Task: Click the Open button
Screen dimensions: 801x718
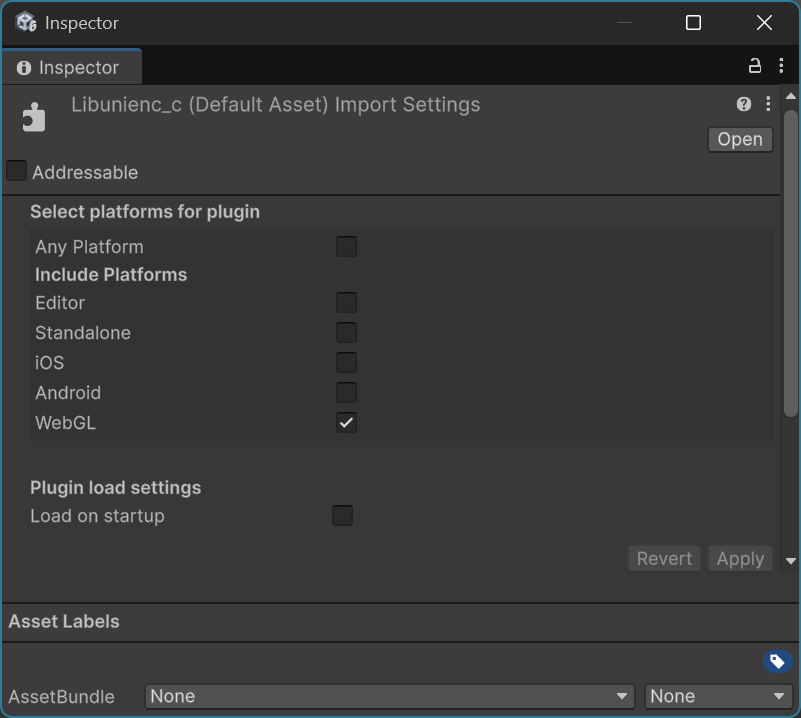Action: click(740, 139)
